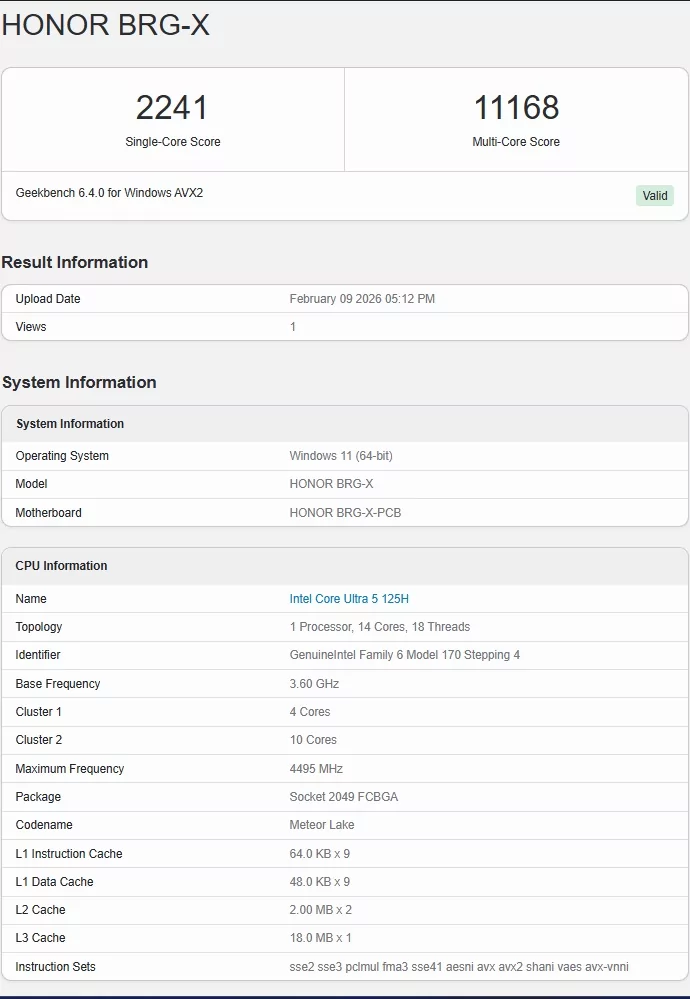This screenshot has width=690, height=999.
Task: Click the Instruction Sets value list
Action: pos(459,967)
